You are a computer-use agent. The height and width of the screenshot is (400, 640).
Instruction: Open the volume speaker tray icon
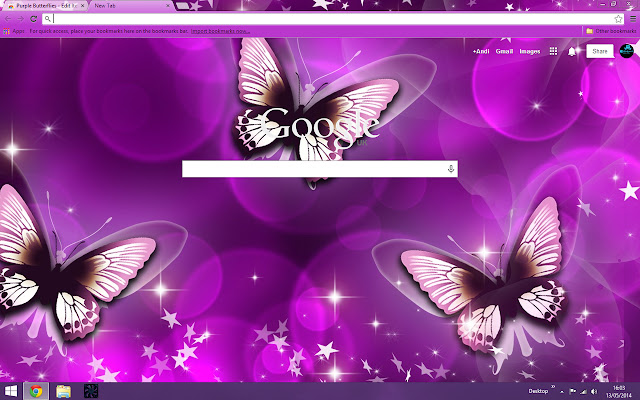coord(594,391)
